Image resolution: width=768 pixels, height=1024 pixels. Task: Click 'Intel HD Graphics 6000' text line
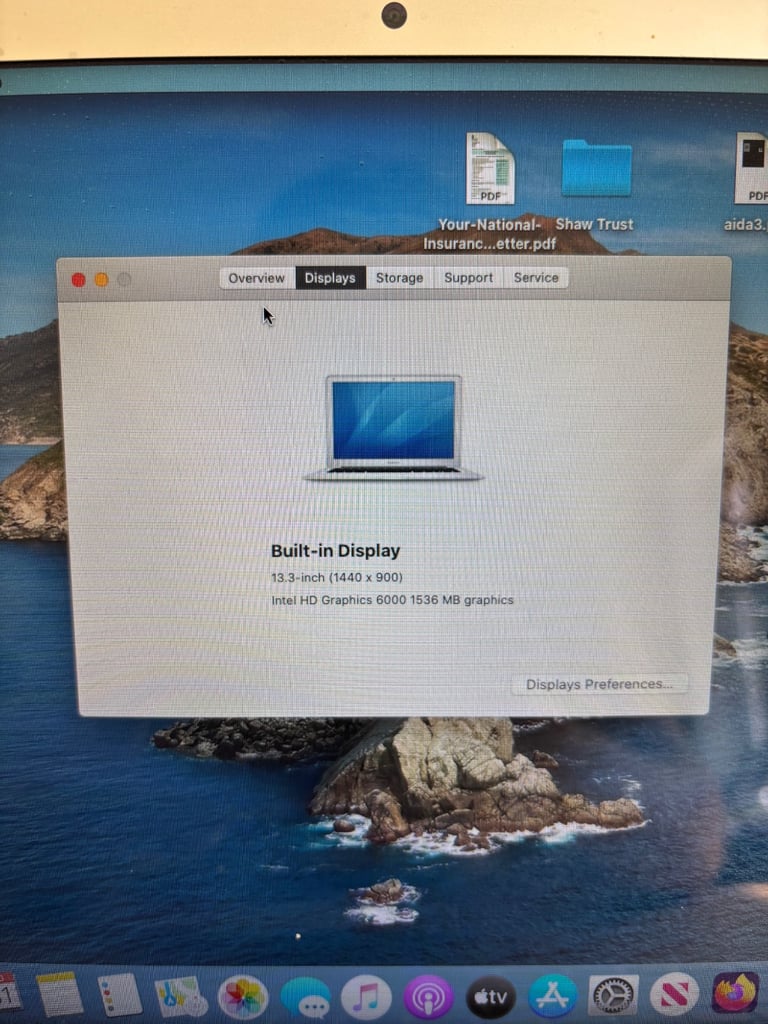[392, 600]
